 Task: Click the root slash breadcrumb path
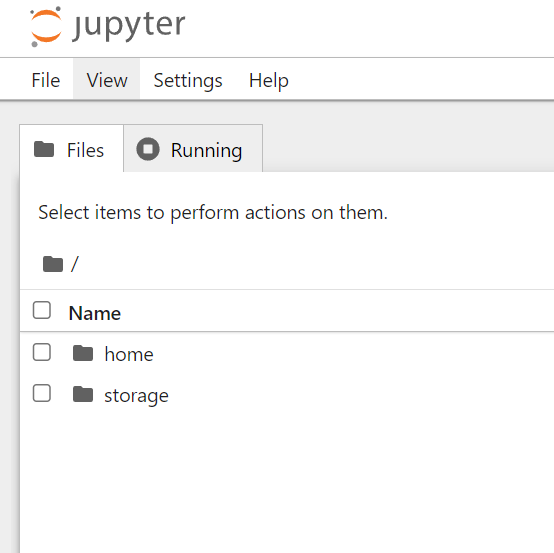pyautogui.click(x=75, y=264)
